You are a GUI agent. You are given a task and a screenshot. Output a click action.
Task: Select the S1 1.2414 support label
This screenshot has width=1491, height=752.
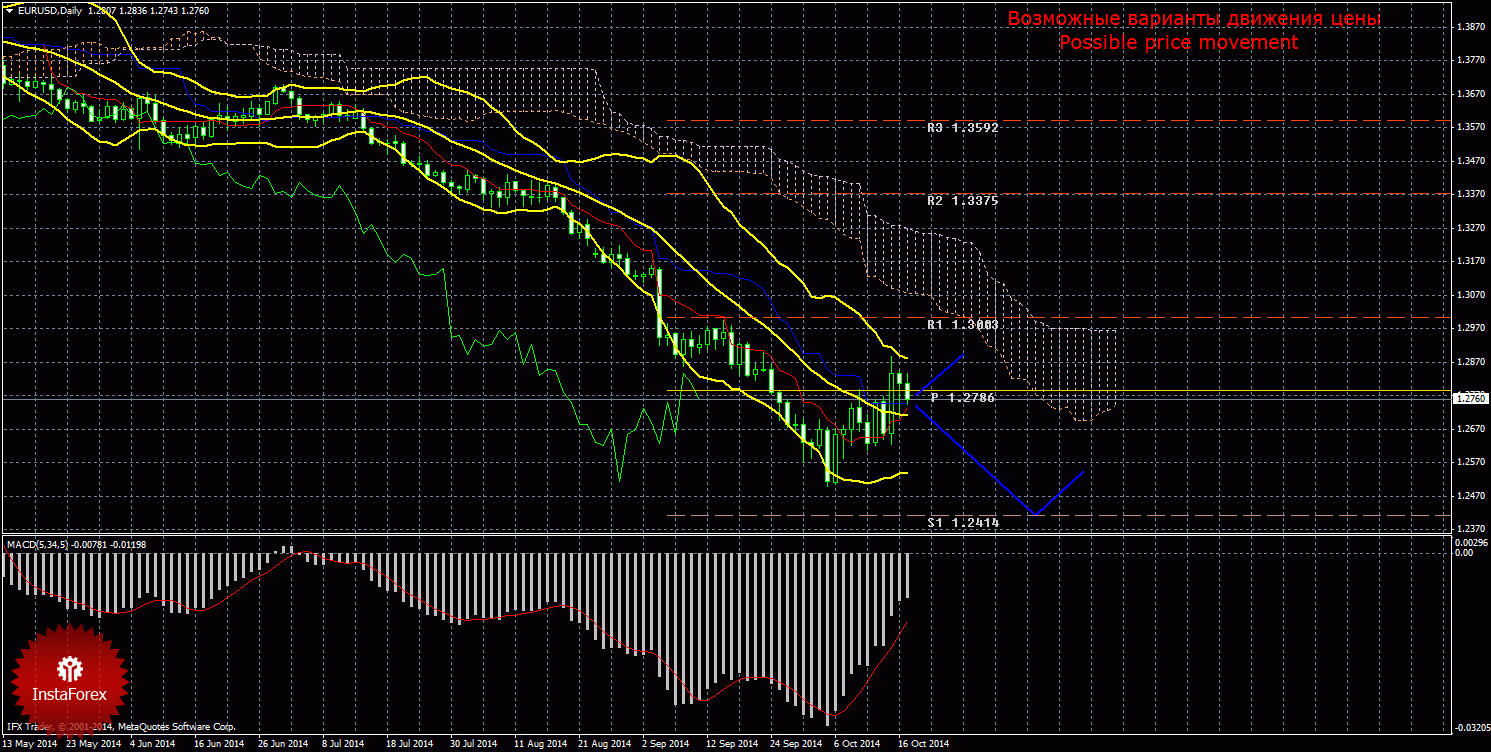[962, 522]
